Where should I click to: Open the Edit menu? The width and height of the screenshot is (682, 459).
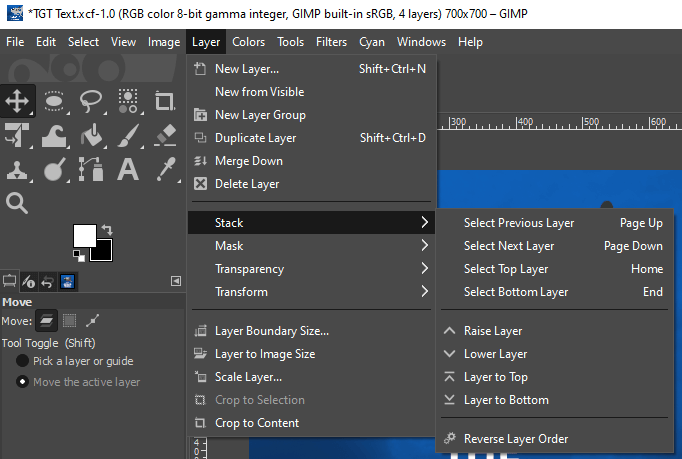[x=46, y=42]
